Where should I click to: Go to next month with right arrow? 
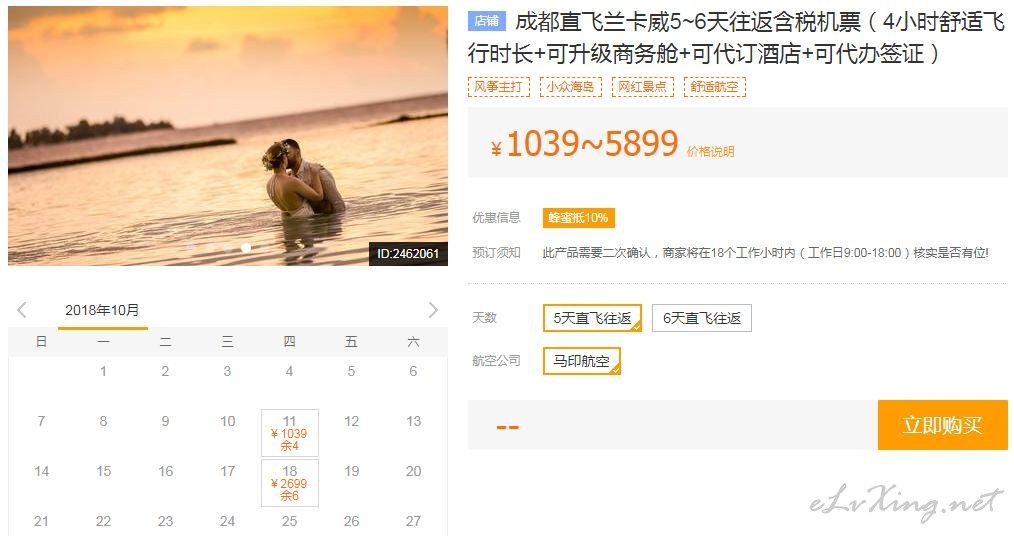pos(433,310)
